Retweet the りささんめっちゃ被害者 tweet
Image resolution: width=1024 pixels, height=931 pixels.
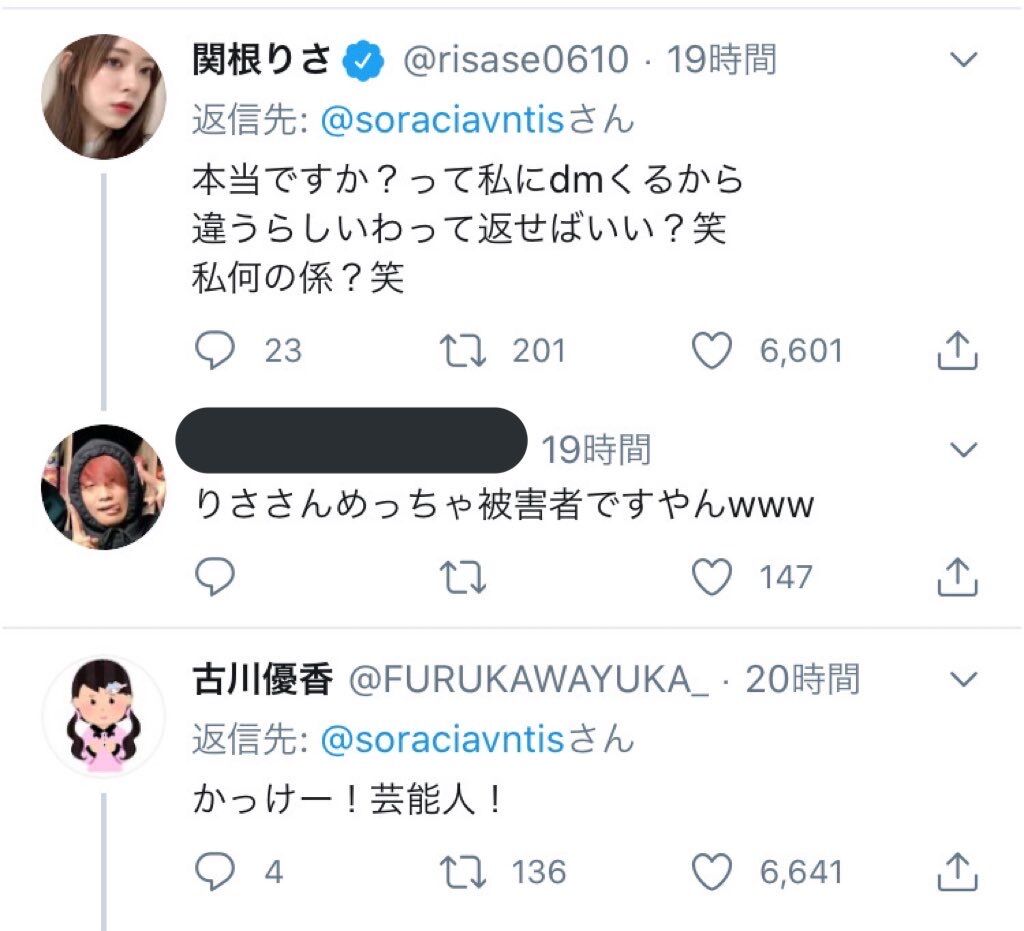click(462, 576)
